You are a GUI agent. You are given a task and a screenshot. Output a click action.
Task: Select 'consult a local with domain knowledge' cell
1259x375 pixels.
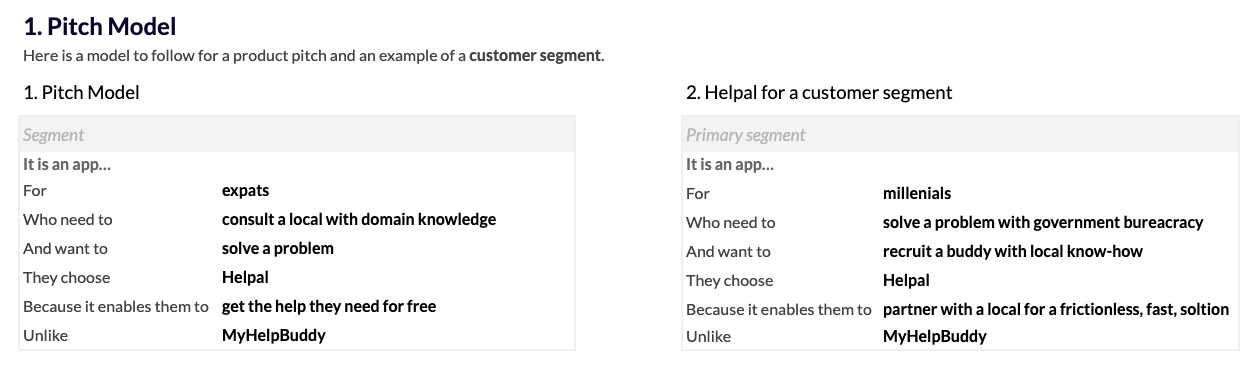click(x=359, y=219)
